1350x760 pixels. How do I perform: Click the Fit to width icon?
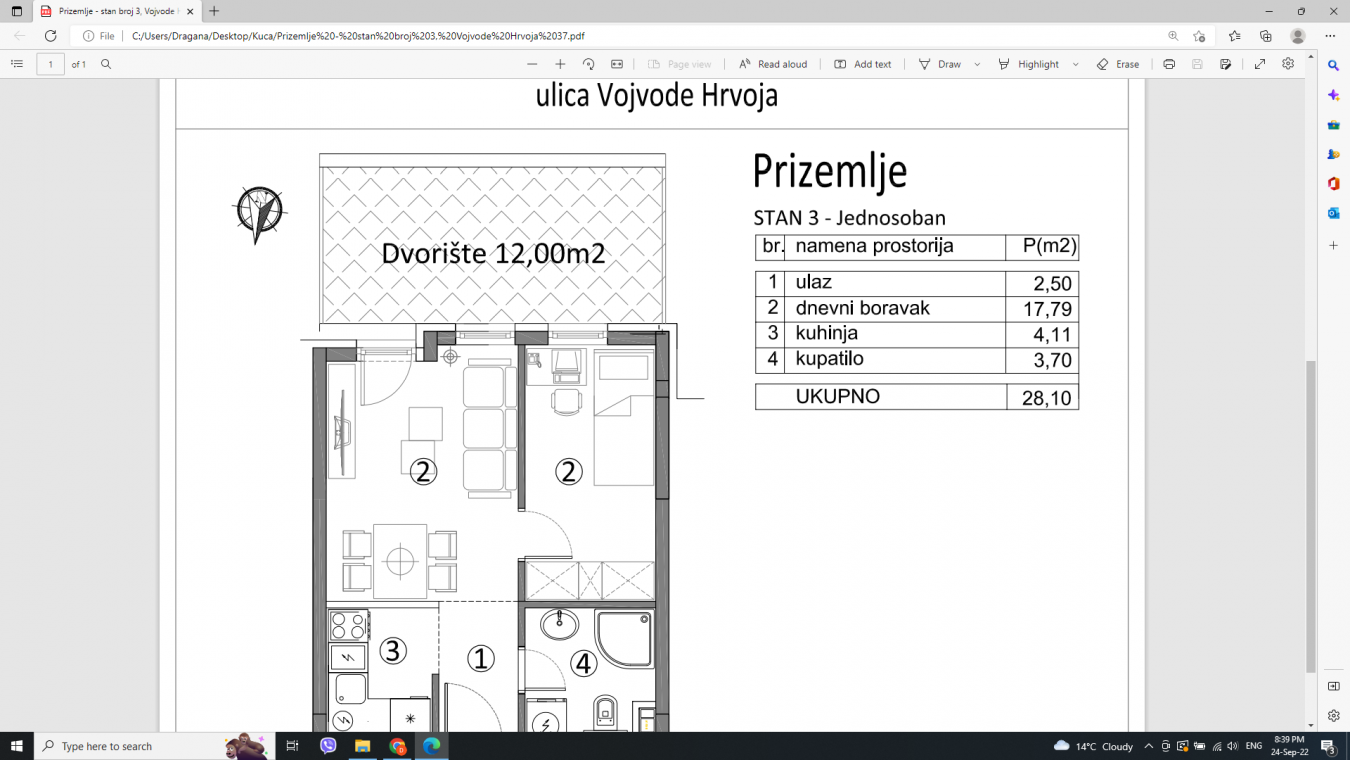tap(617, 64)
